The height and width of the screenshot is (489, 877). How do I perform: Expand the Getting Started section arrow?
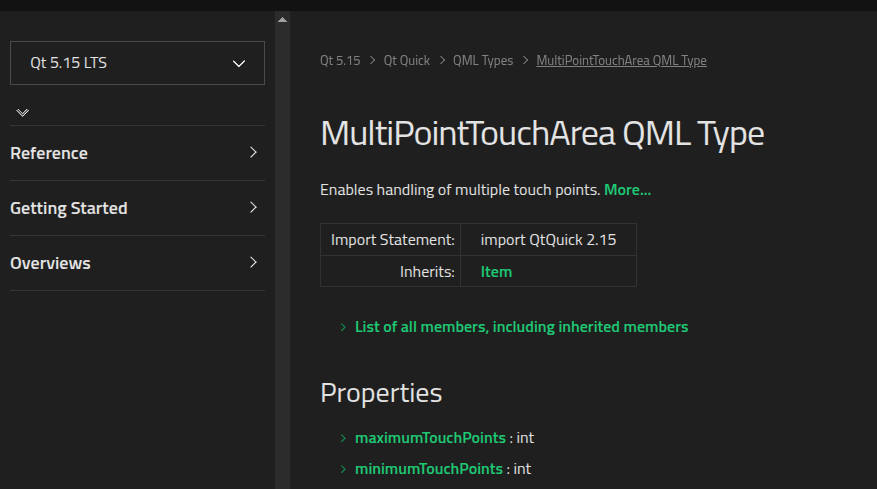(253, 207)
